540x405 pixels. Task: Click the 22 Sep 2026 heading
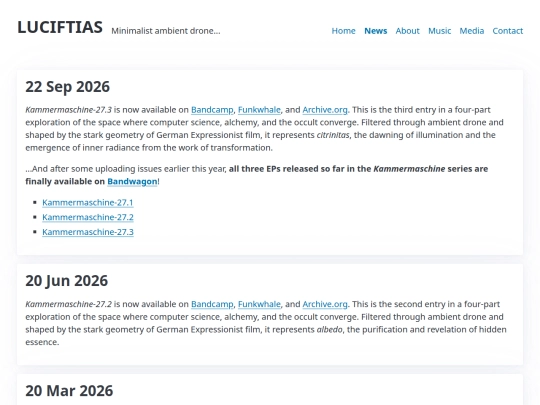68,87
